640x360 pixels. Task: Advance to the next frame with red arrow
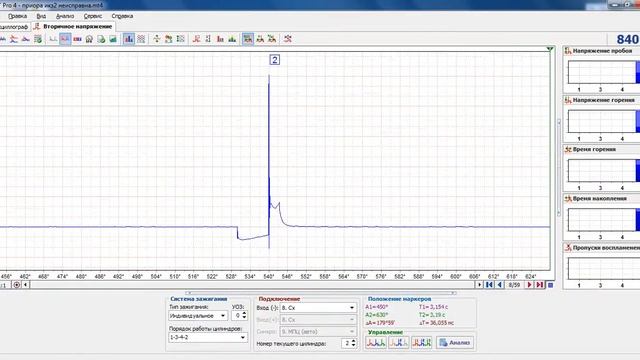point(529,285)
